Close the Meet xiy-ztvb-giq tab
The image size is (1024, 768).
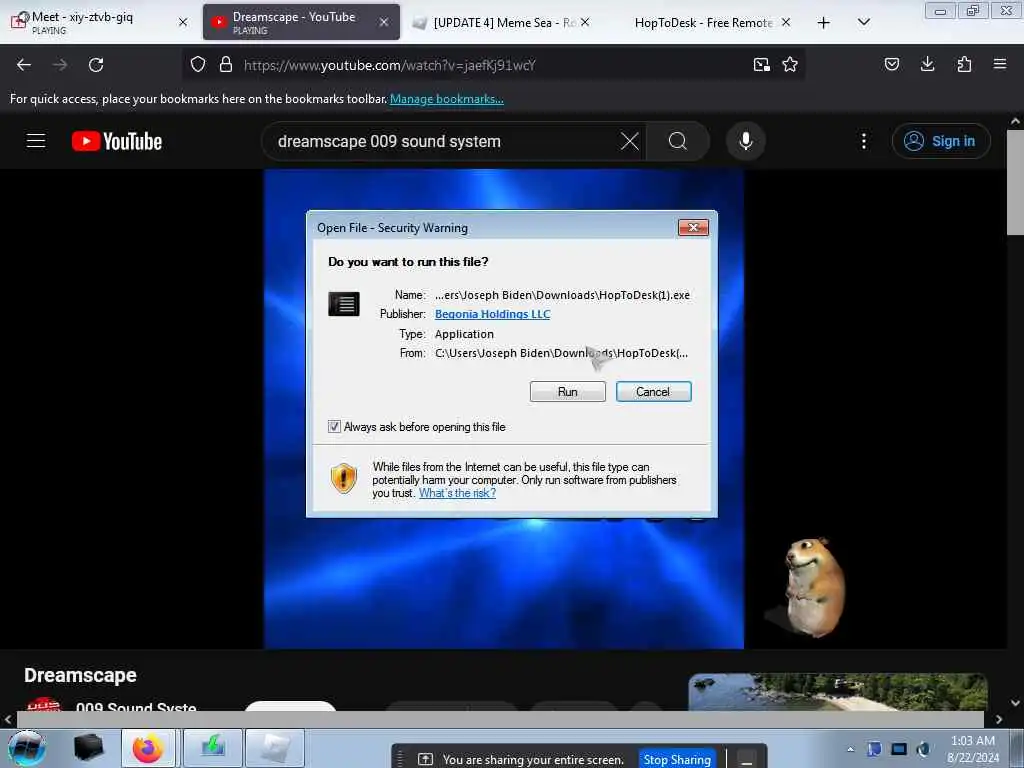(183, 22)
